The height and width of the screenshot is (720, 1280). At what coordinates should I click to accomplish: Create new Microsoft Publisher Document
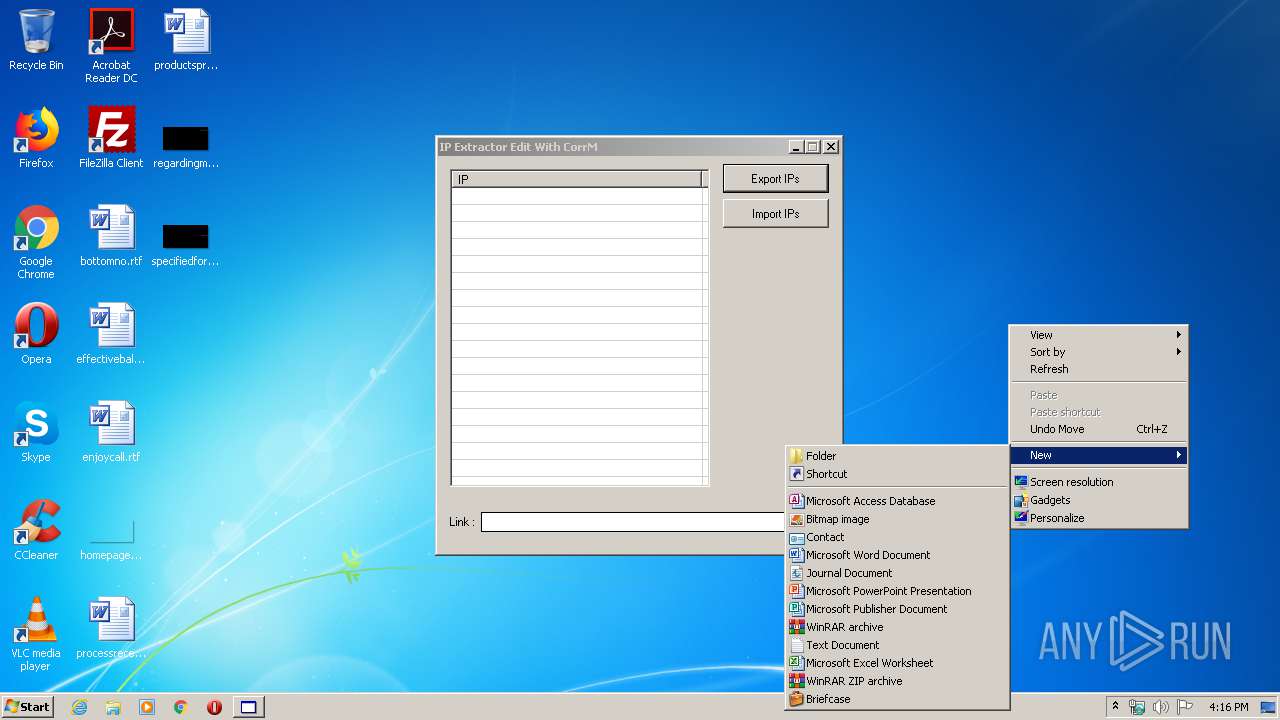[x=897, y=609]
